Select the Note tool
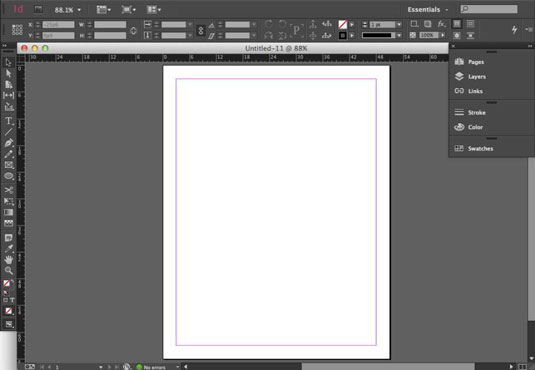This screenshot has width=535, height=370. coord(9,238)
